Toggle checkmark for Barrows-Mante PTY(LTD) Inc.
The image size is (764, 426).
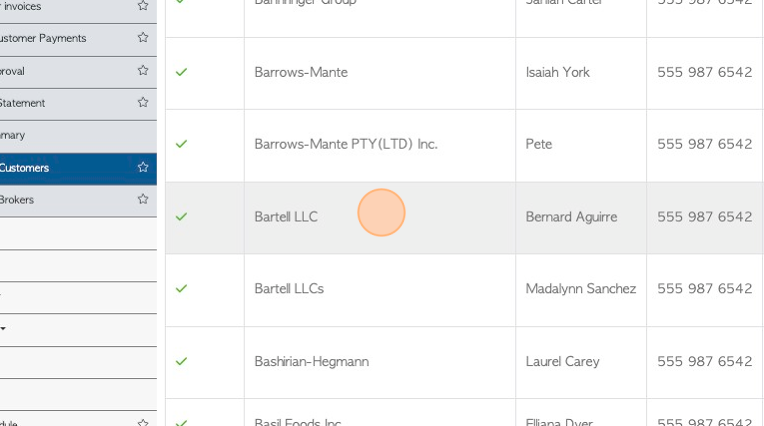point(181,144)
